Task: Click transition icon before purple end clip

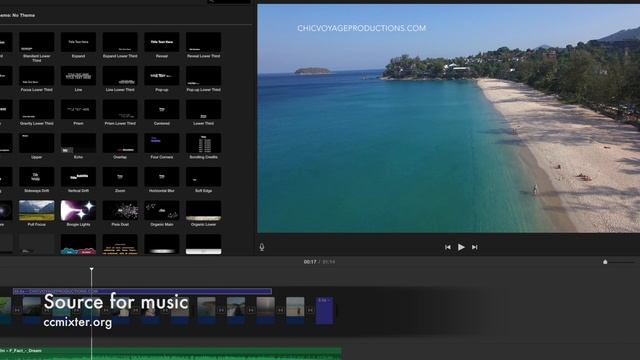Action: (310, 310)
